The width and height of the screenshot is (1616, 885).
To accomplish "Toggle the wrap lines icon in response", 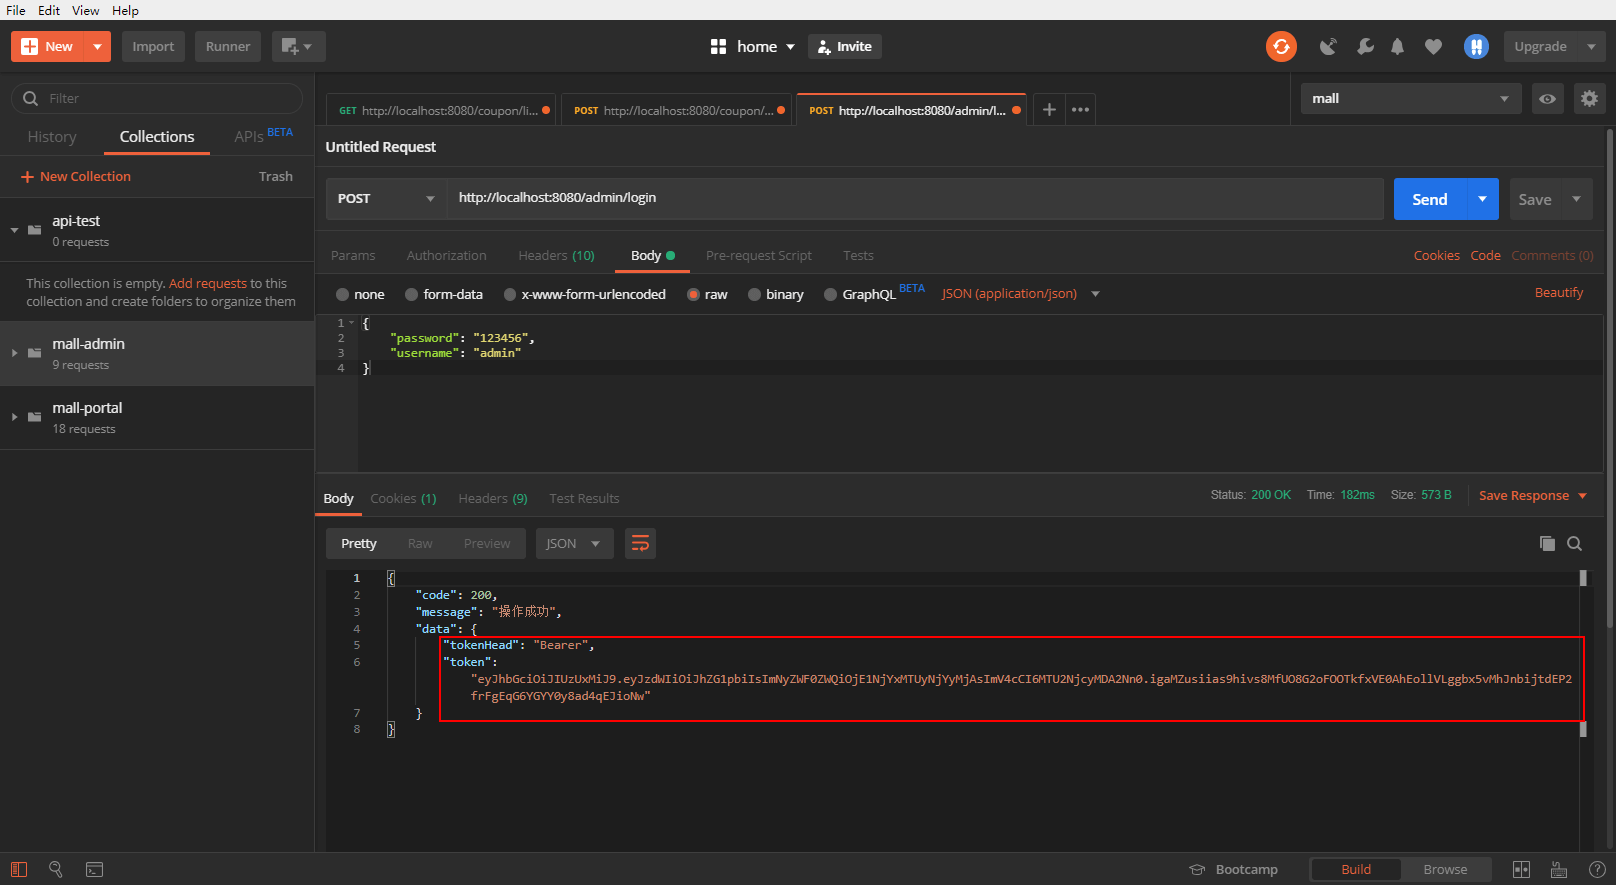I will click(x=640, y=544).
